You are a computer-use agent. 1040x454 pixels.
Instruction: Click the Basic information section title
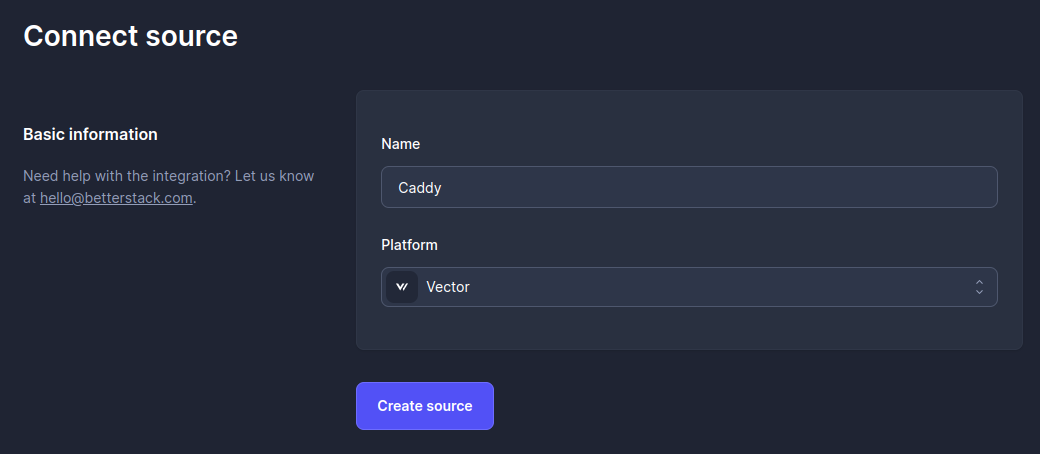[x=90, y=134]
